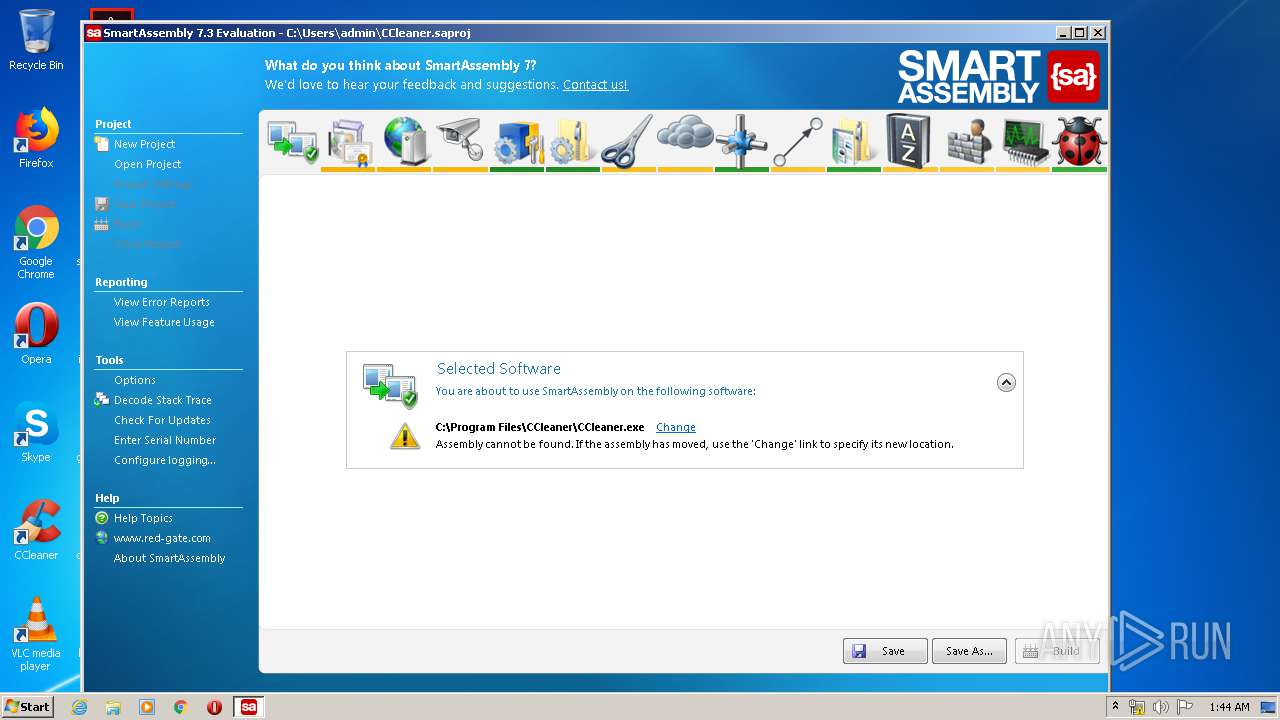The width and height of the screenshot is (1280, 720).
Task: Click the CCleaner.exe assembly path text
Action: 540,427
